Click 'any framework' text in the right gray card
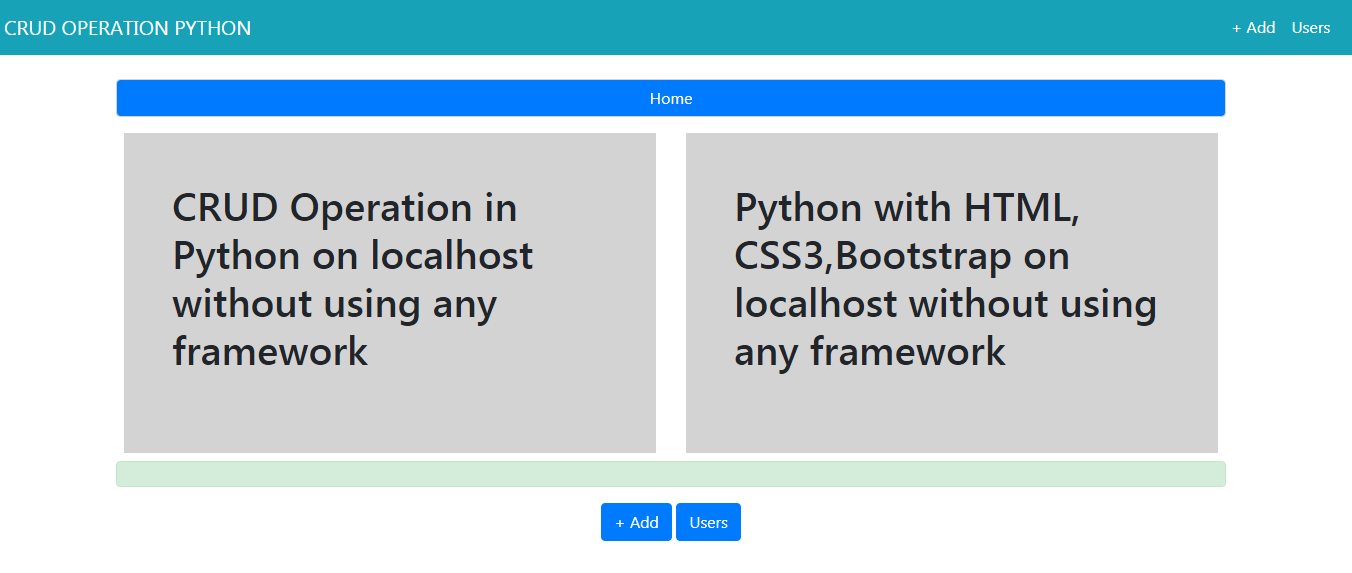 pos(870,351)
